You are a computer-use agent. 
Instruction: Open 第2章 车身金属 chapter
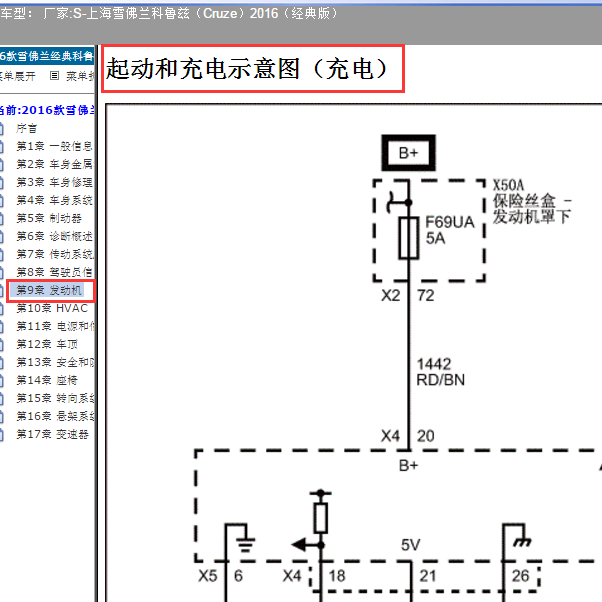[x=54, y=164]
